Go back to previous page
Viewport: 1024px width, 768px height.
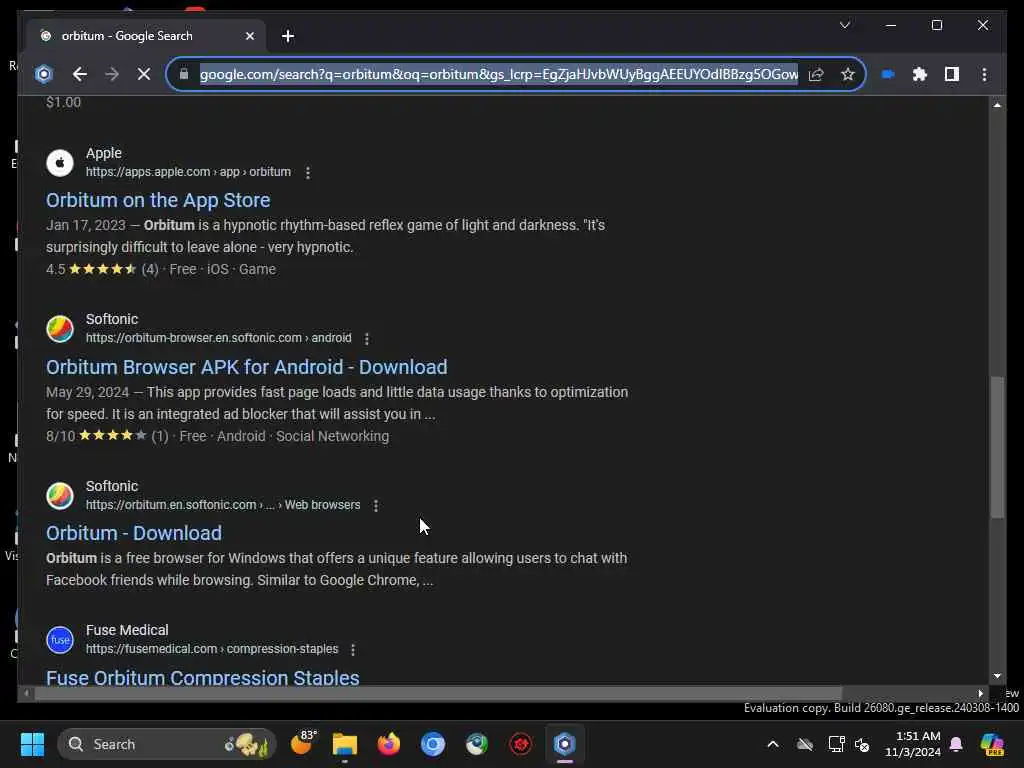(80, 74)
